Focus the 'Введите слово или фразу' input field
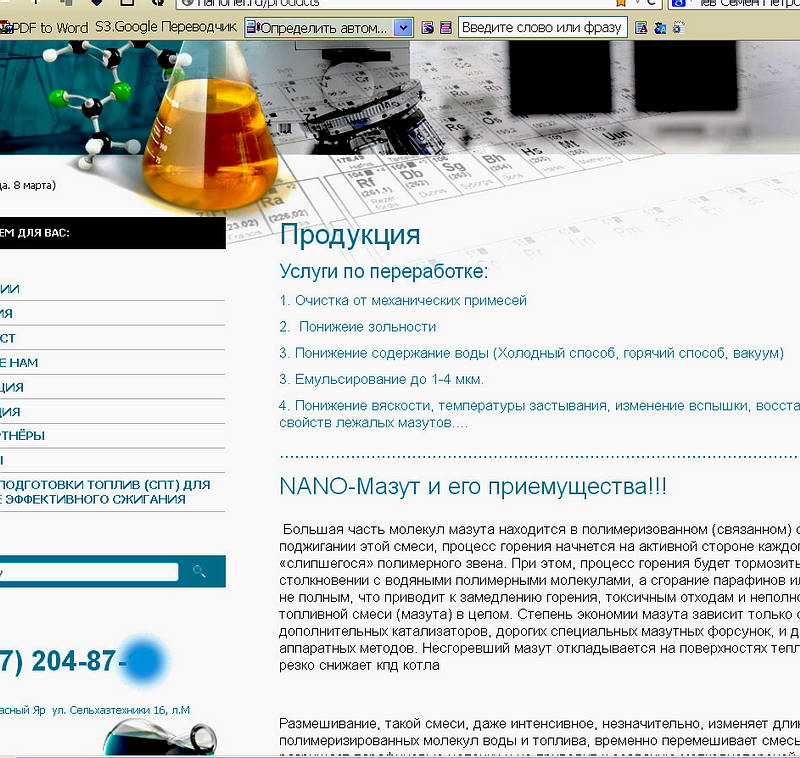Screen dimensions: 800x758 coord(542,28)
